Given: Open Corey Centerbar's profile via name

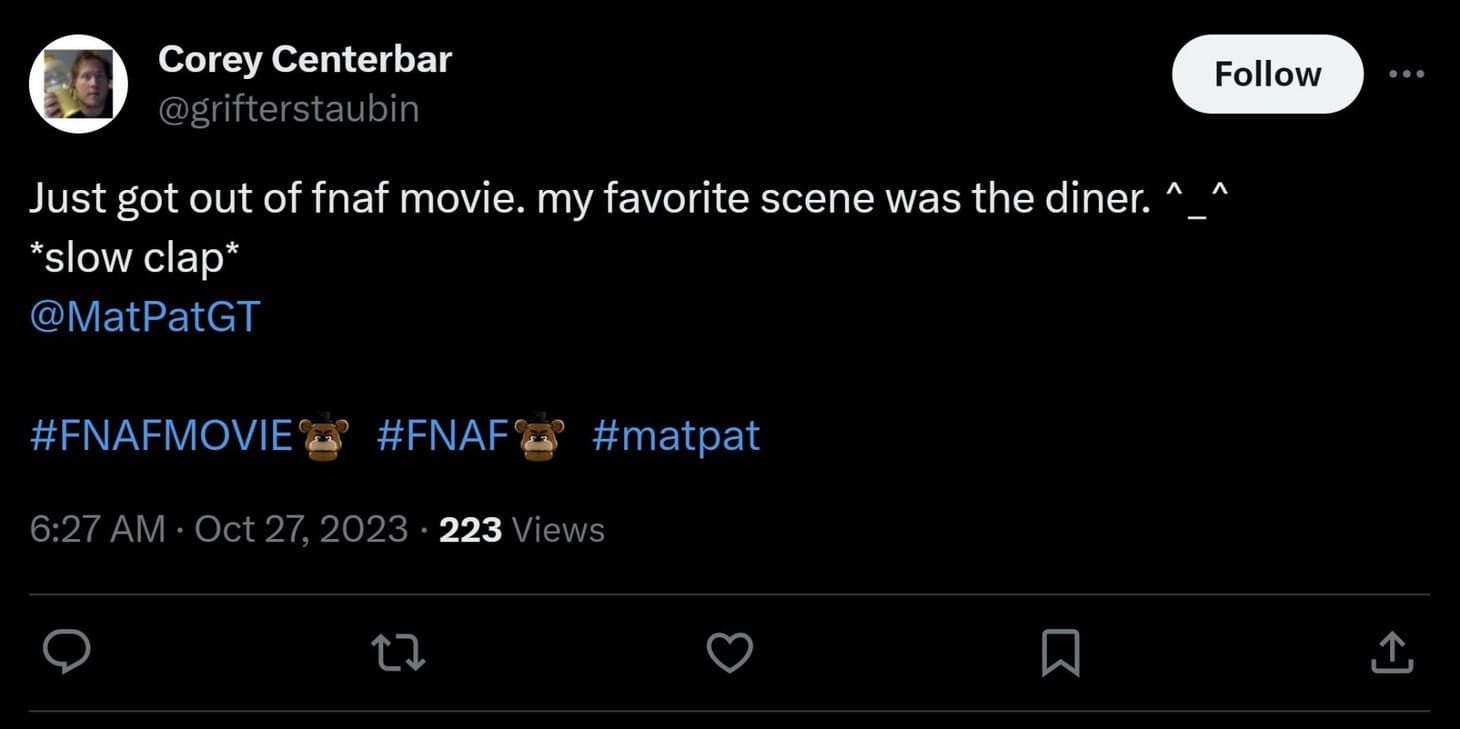Looking at the screenshot, I should pos(304,58).
